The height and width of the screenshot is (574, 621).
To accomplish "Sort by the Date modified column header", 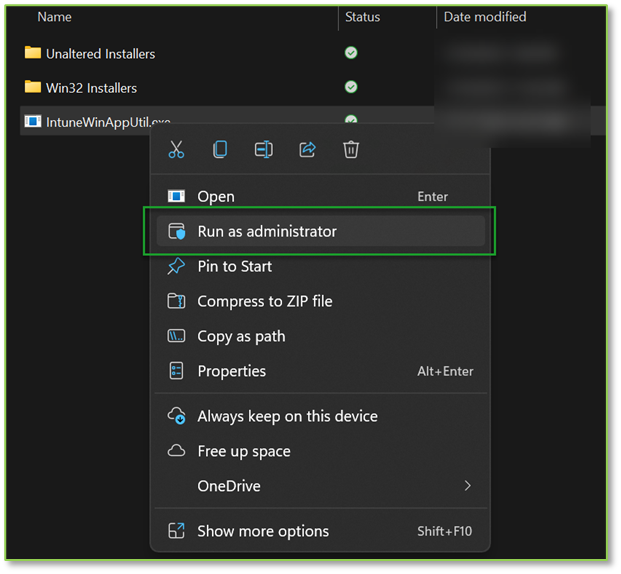I will [x=485, y=17].
